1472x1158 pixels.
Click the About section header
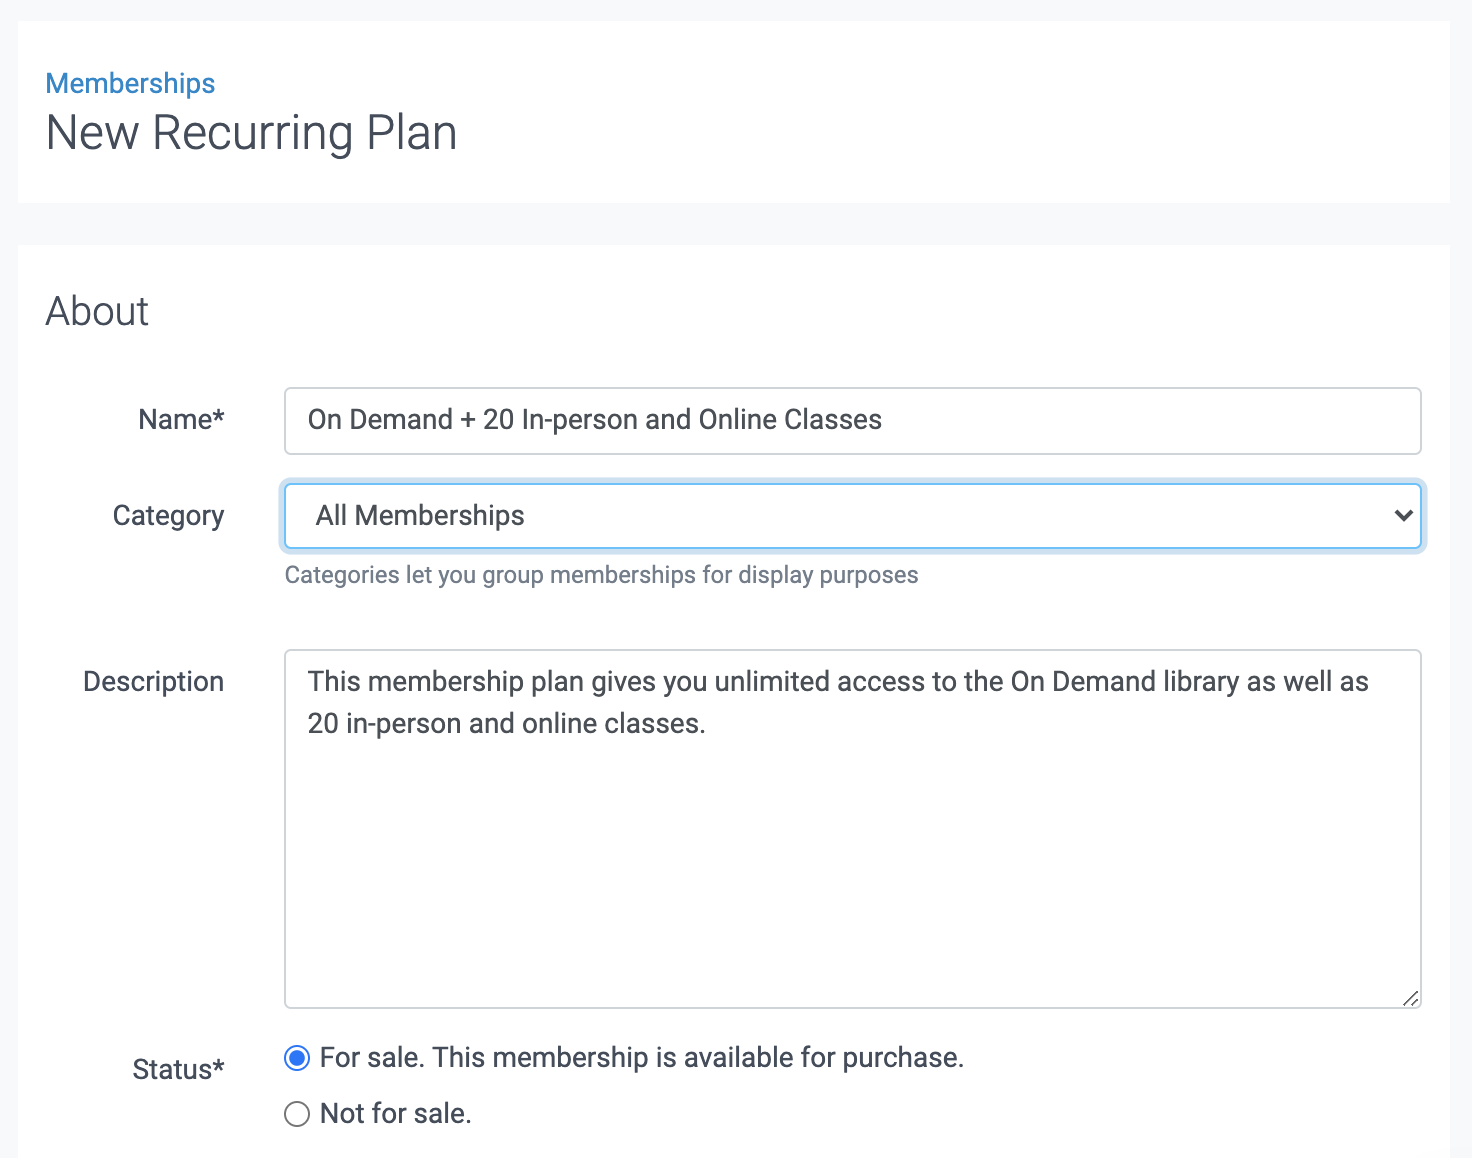coord(96,311)
